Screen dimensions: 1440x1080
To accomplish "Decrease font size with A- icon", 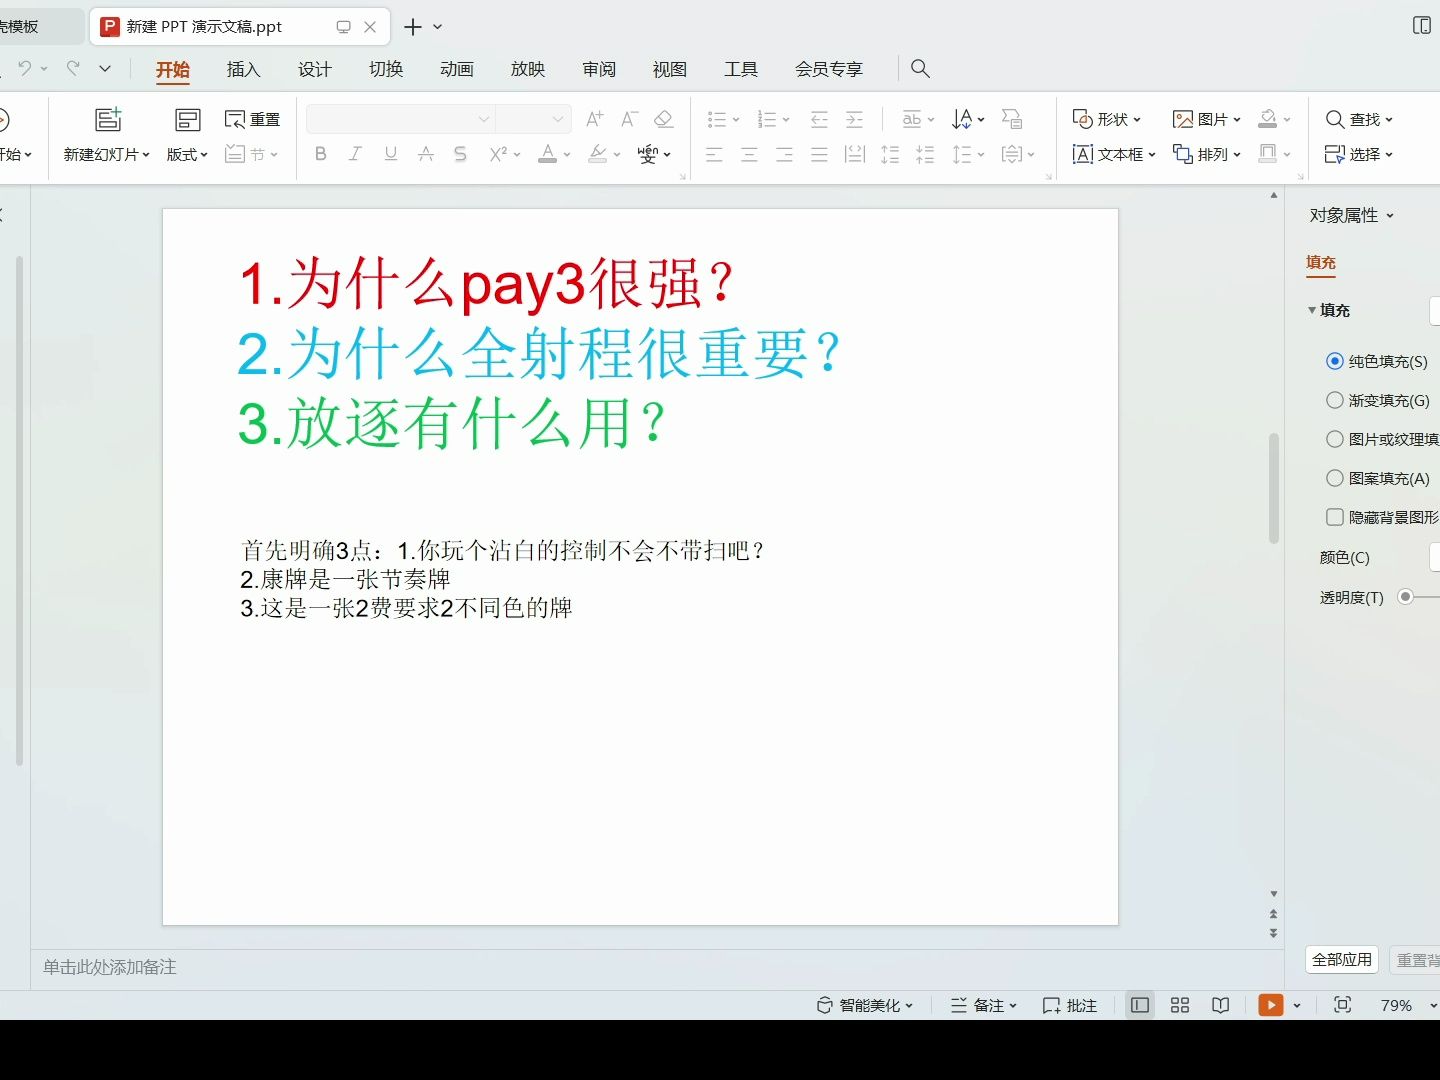I will tap(629, 119).
